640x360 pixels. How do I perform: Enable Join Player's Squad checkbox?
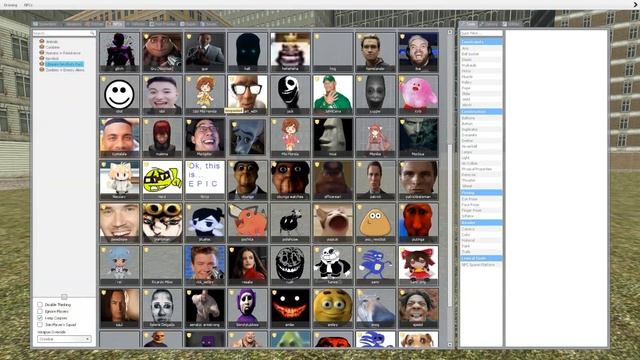[40, 324]
